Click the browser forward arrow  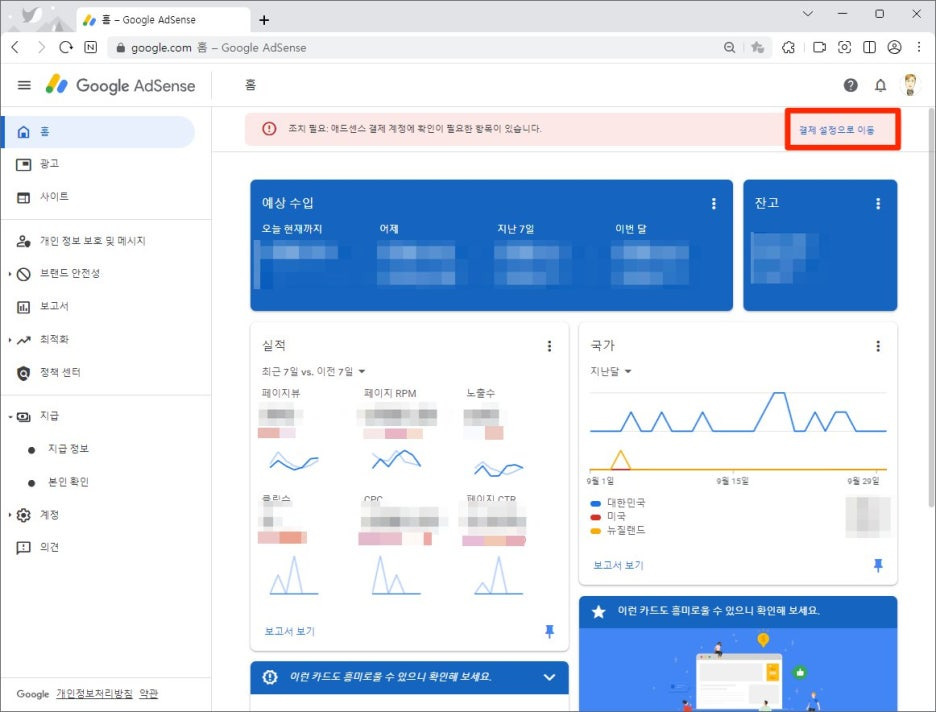click(x=41, y=47)
